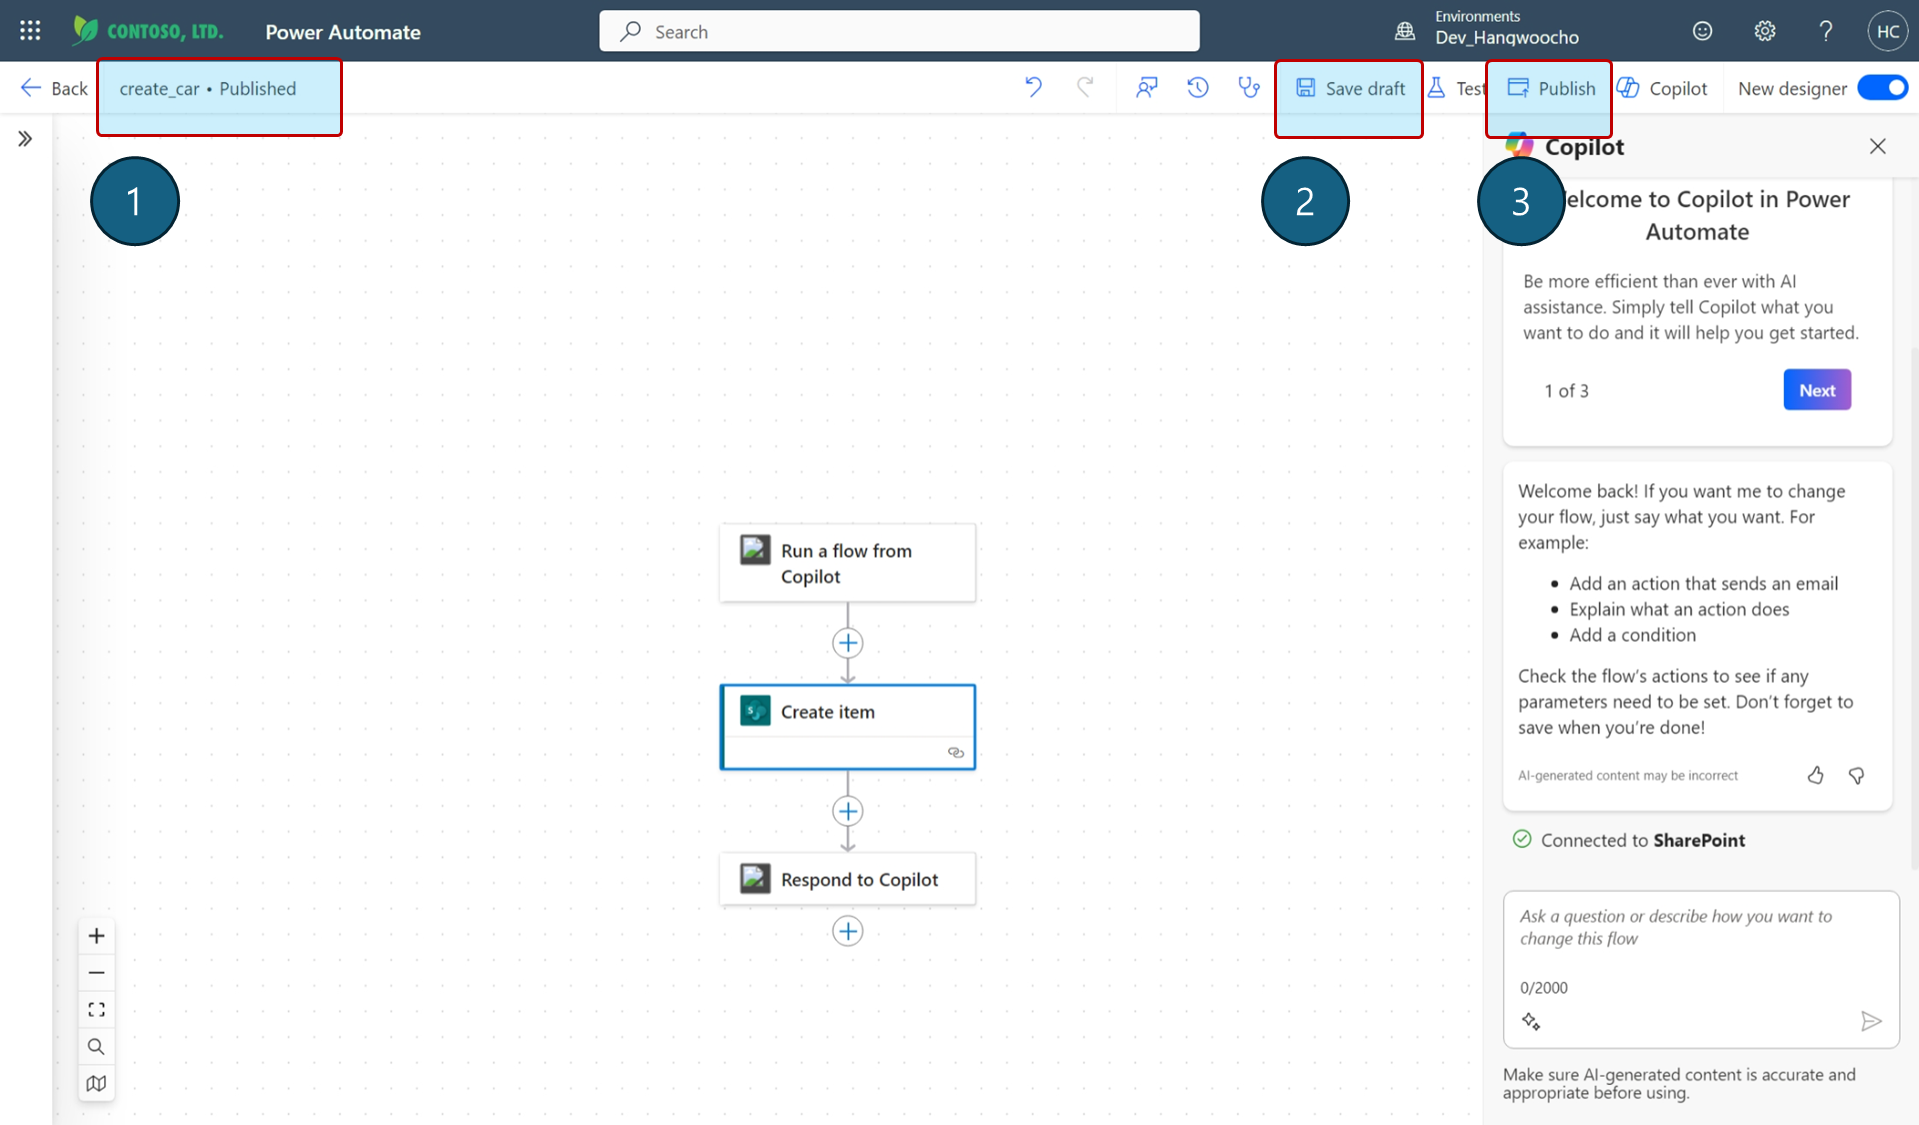Click the Publish button
This screenshot has height=1125, width=1919.
click(x=1551, y=88)
